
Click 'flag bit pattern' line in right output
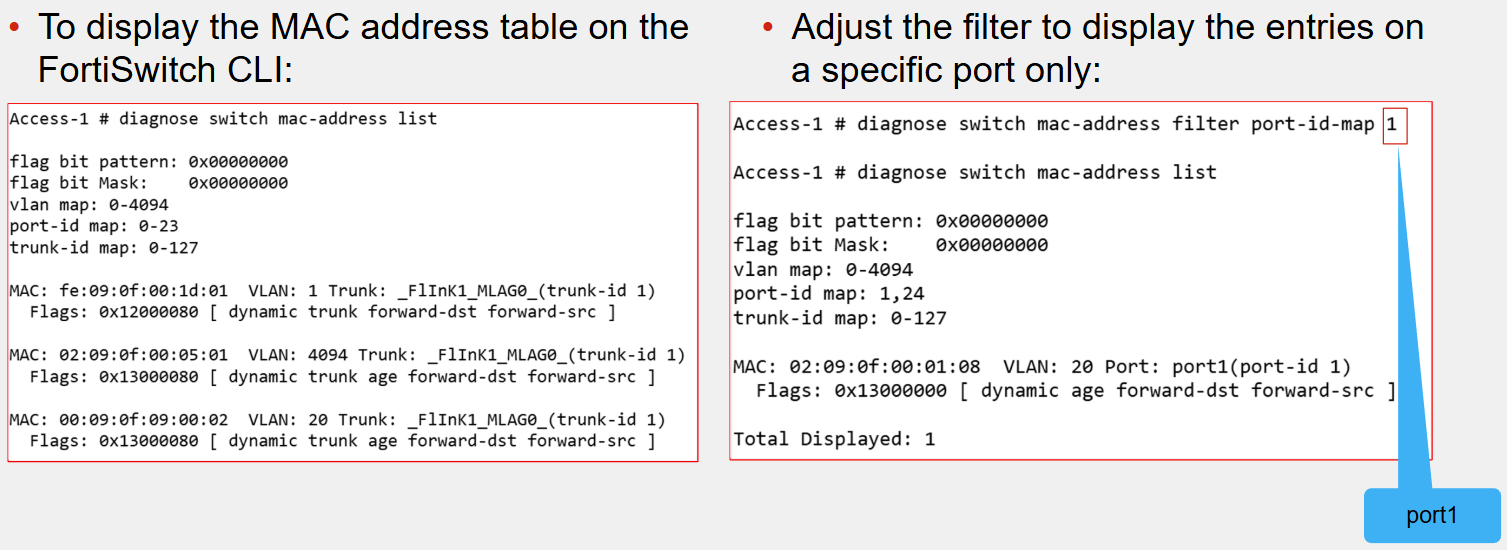(891, 221)
